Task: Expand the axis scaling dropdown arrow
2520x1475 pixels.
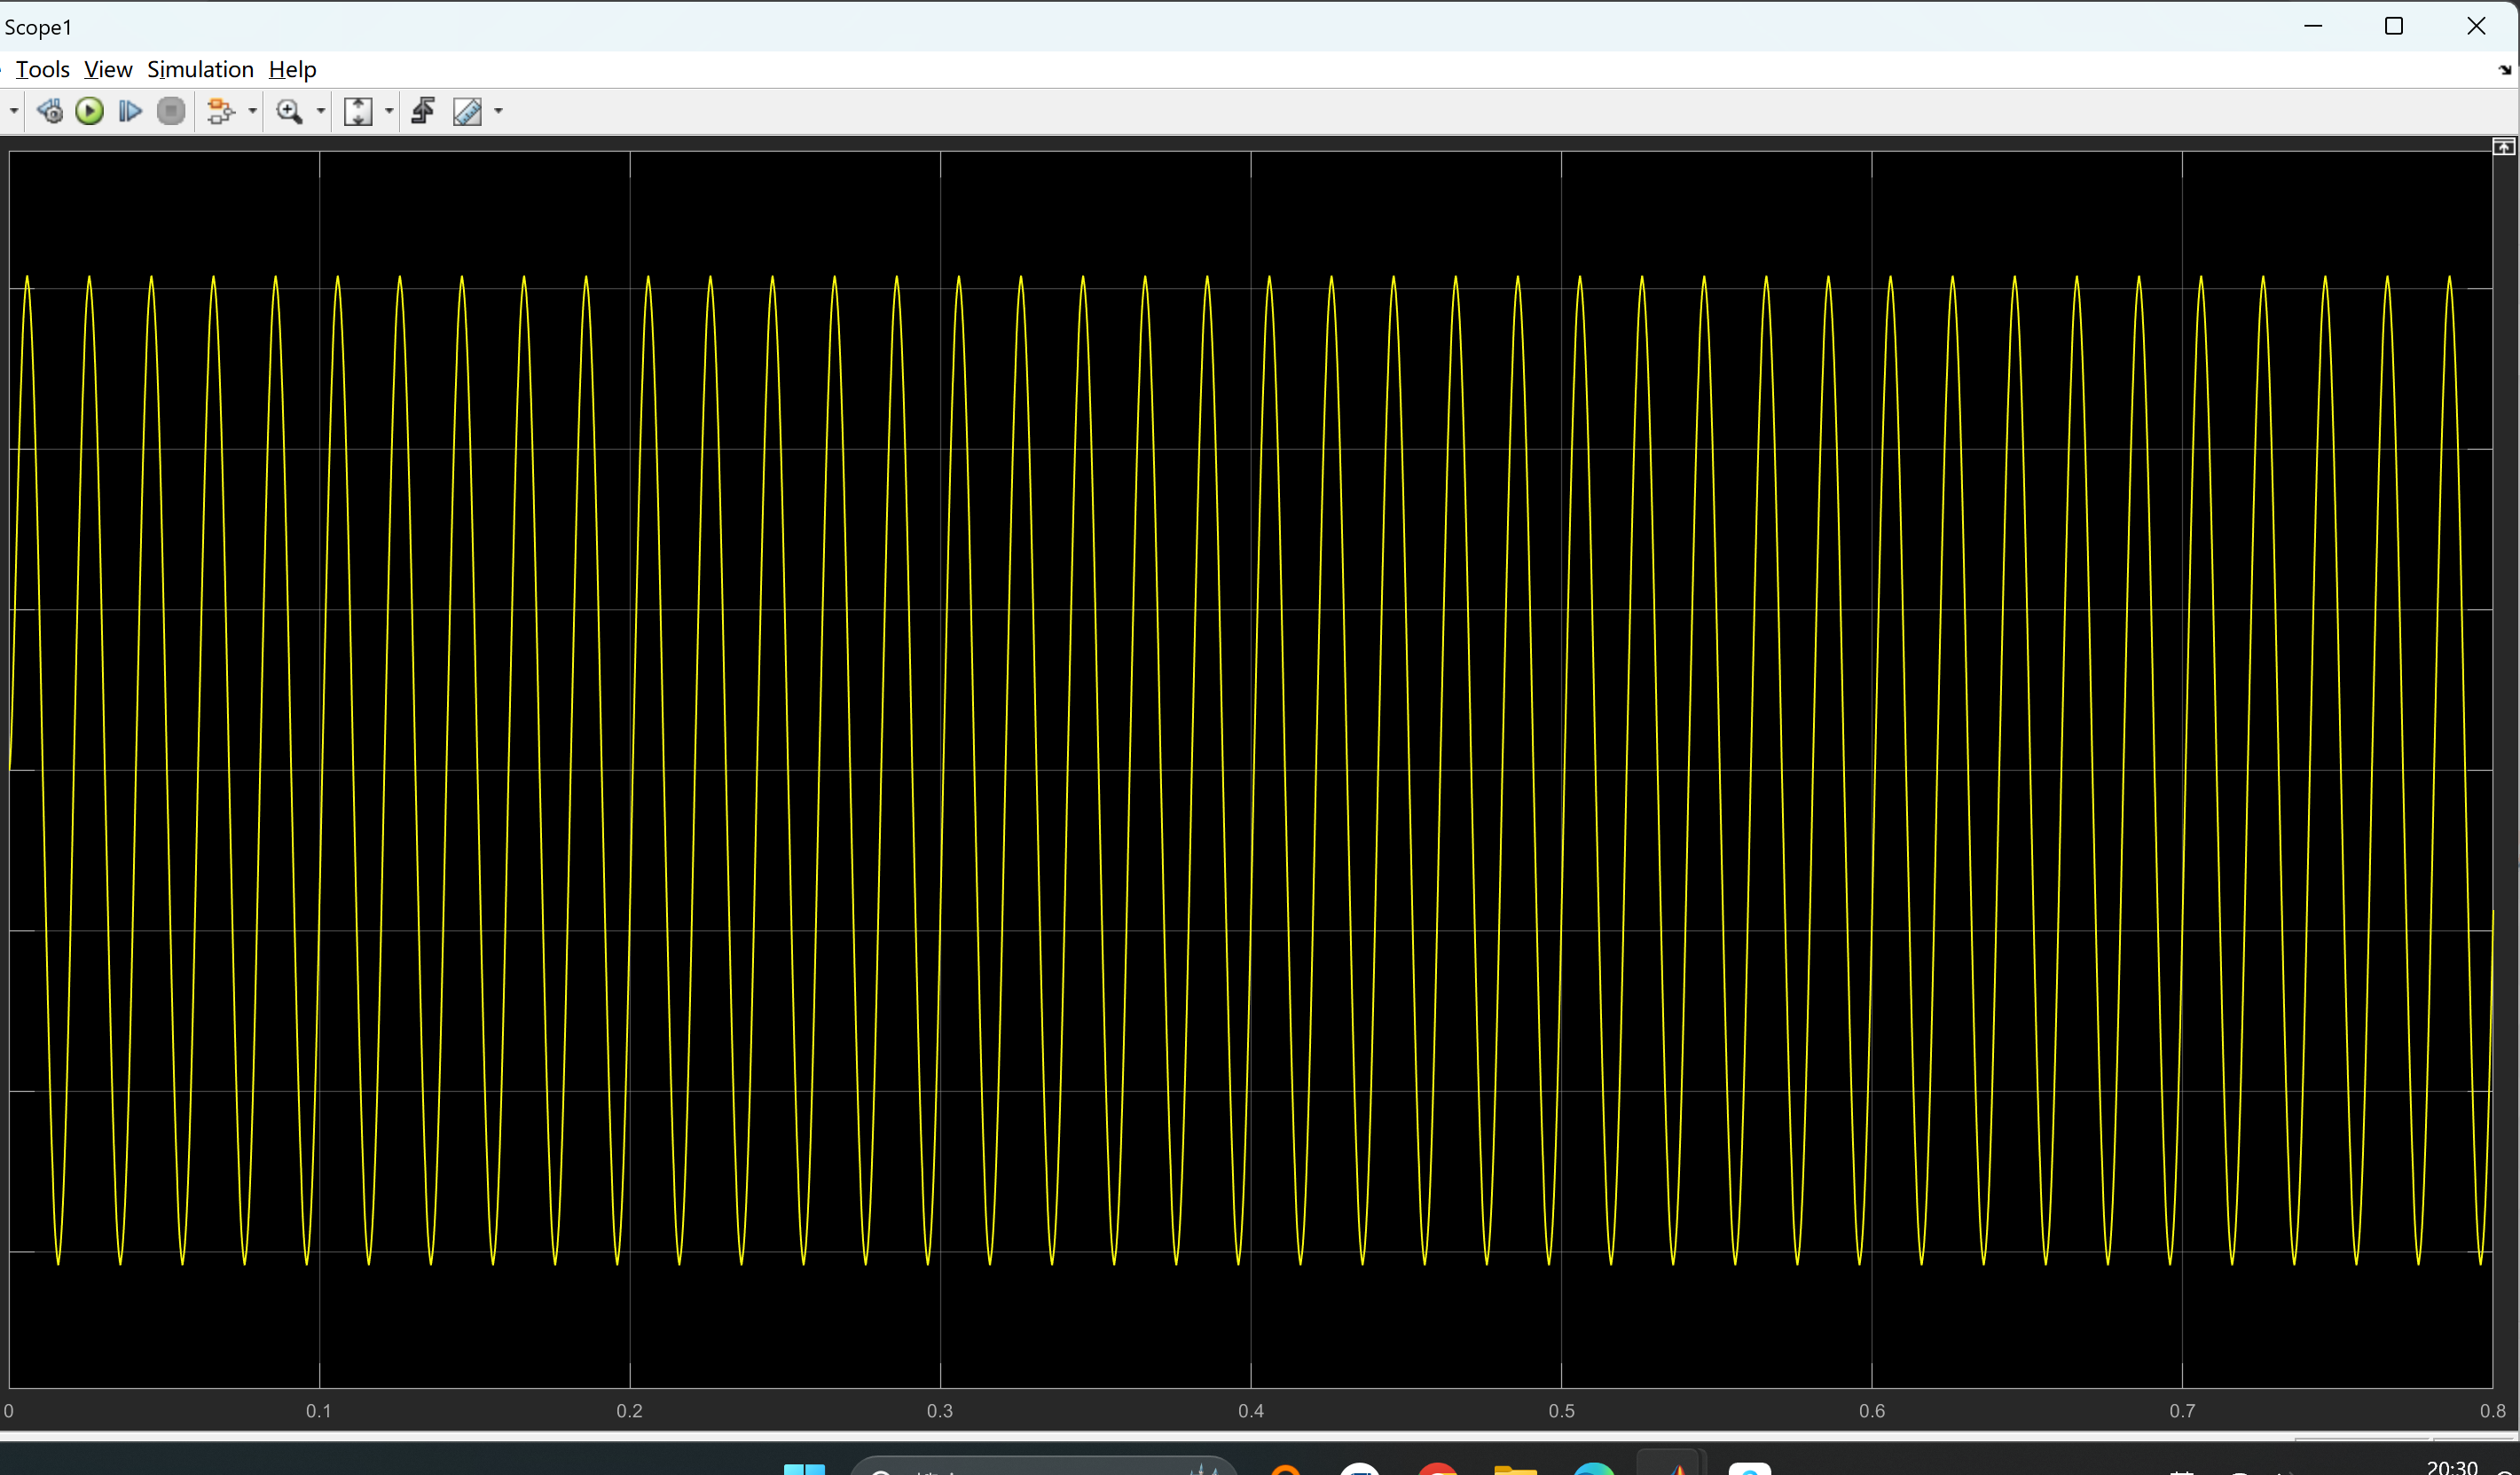Action: 389,111
